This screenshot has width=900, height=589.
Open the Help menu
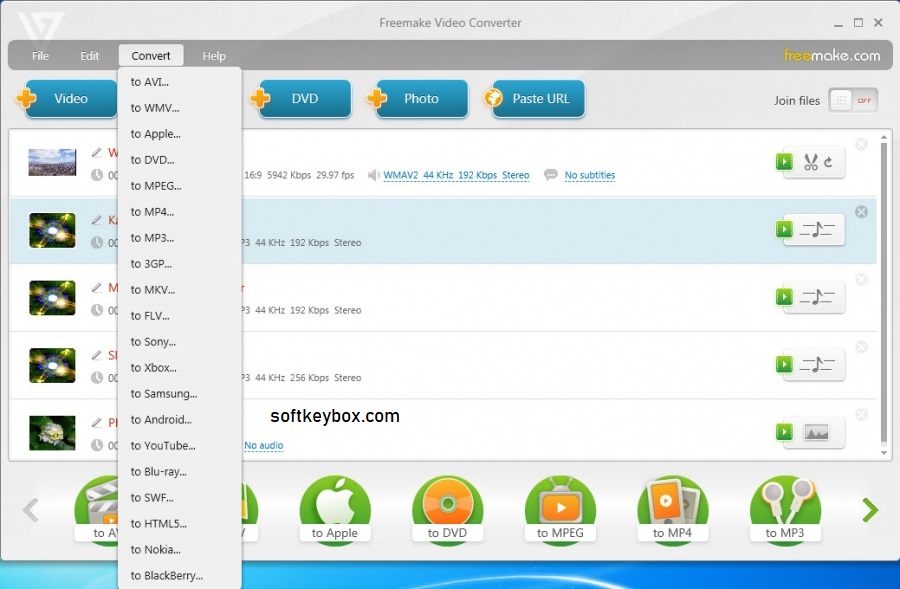pos(213,55)
